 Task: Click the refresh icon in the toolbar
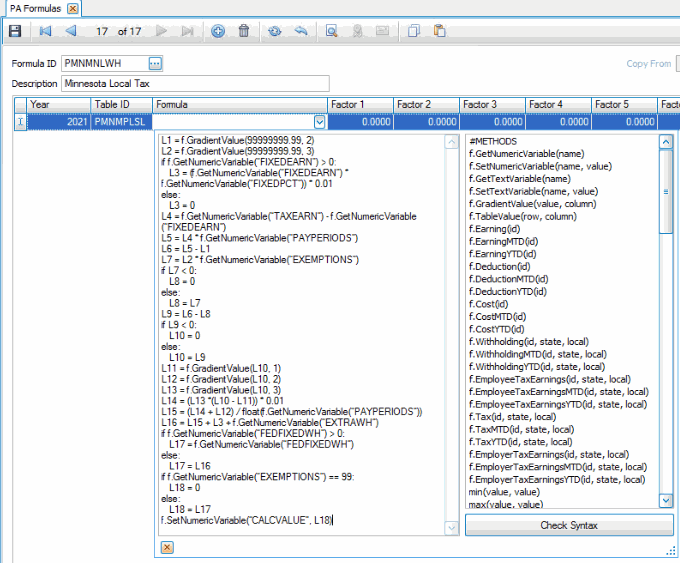pyautogui.click(x=275, y=31)
